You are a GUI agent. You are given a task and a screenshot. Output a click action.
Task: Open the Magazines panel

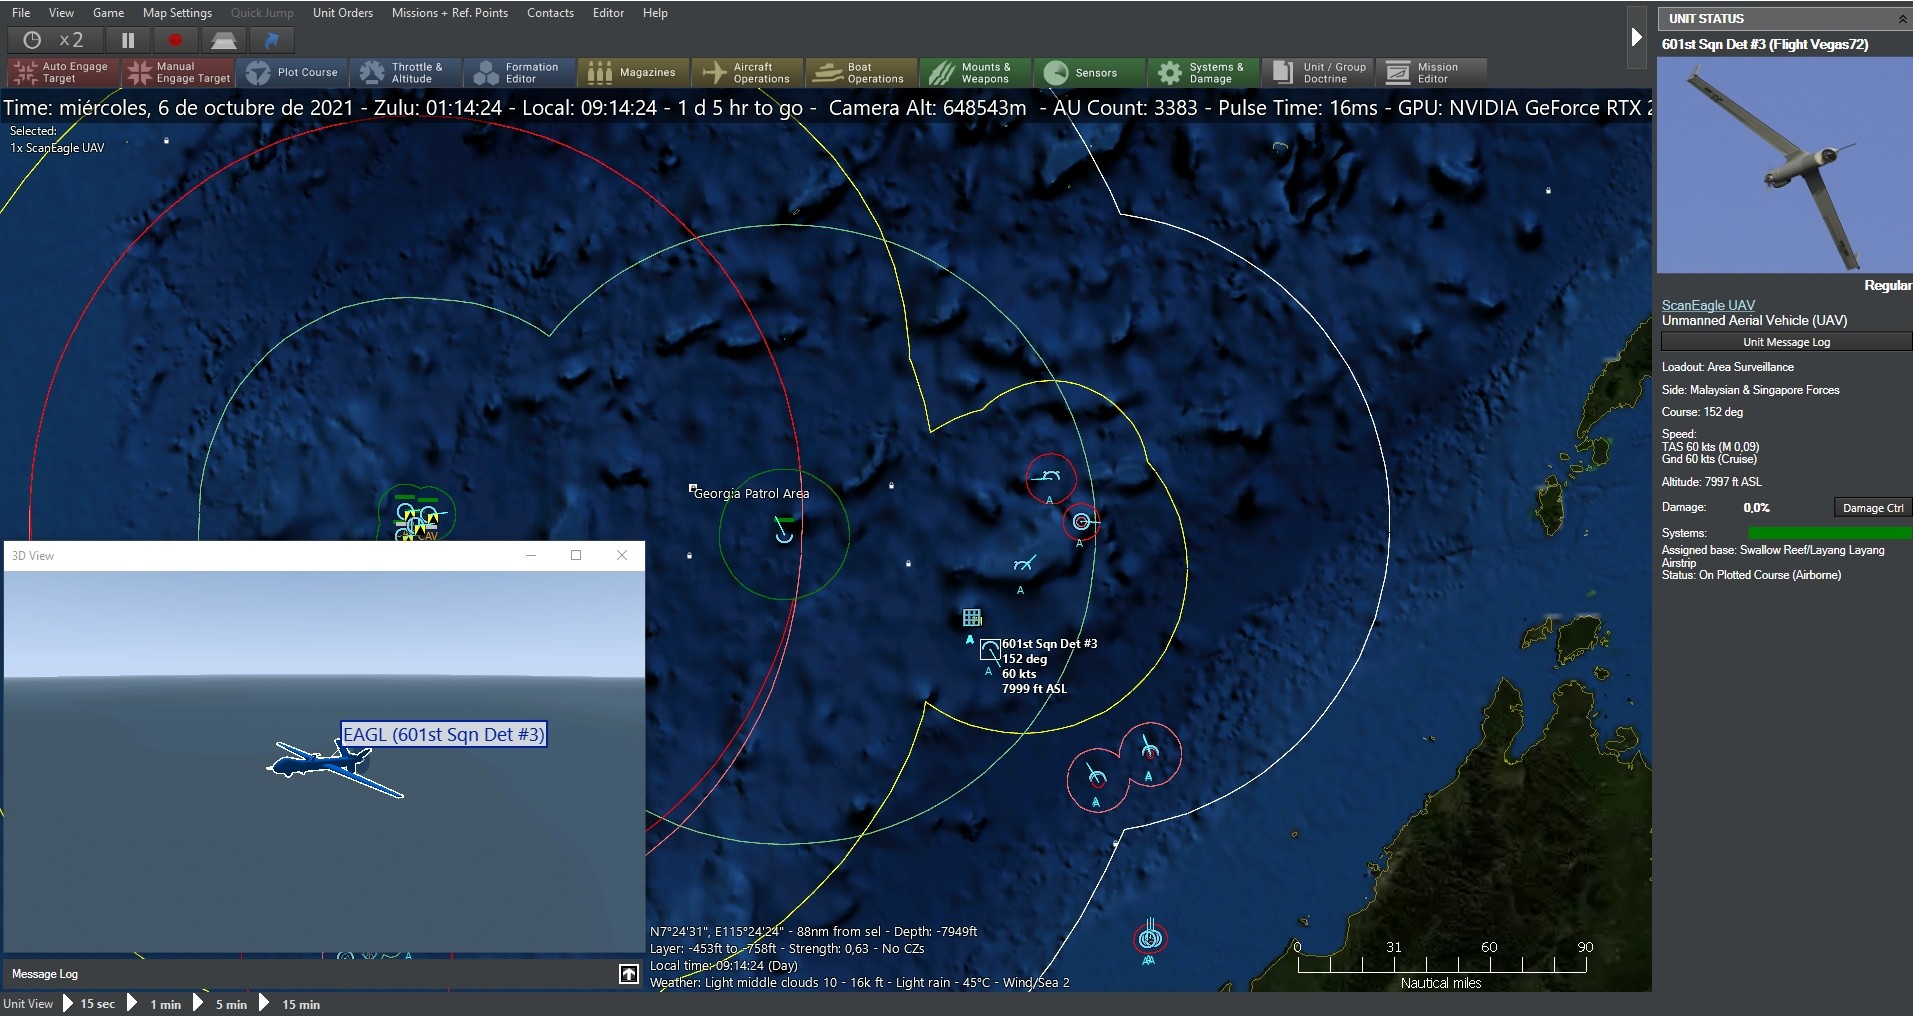(631, 72)
